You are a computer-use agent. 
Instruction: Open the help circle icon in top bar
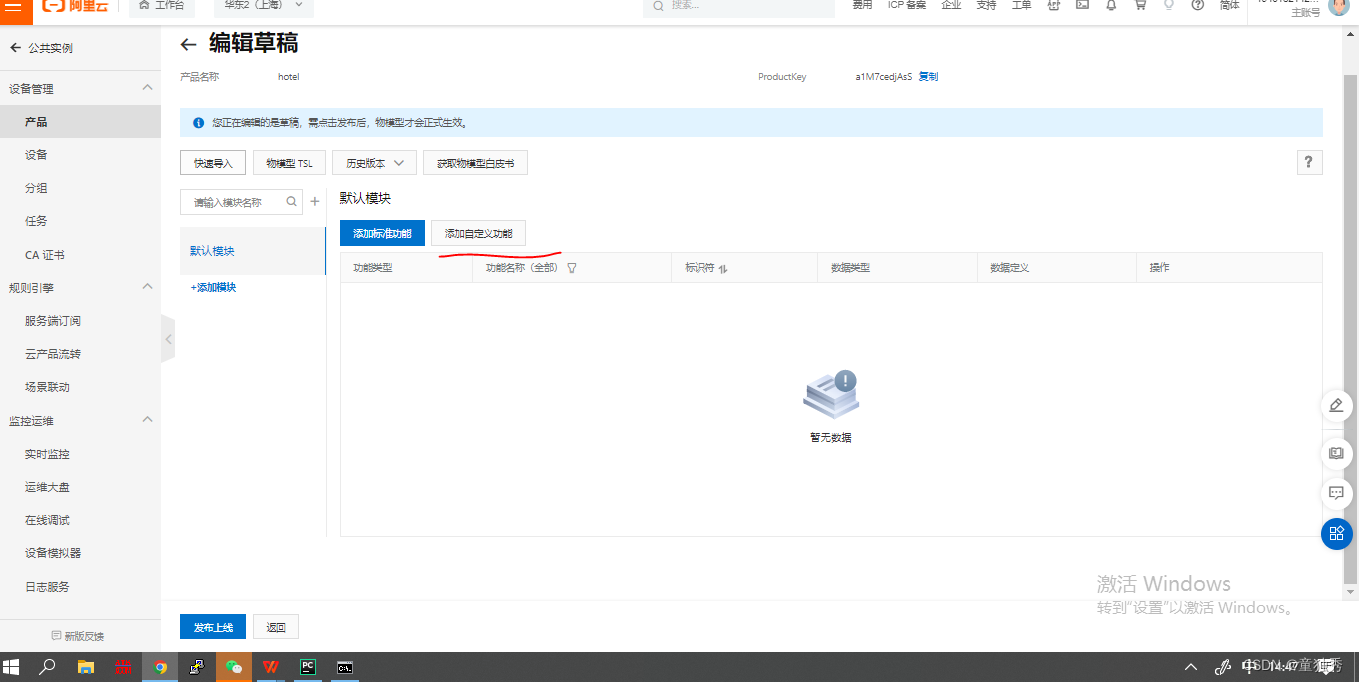pos(1198,5)
